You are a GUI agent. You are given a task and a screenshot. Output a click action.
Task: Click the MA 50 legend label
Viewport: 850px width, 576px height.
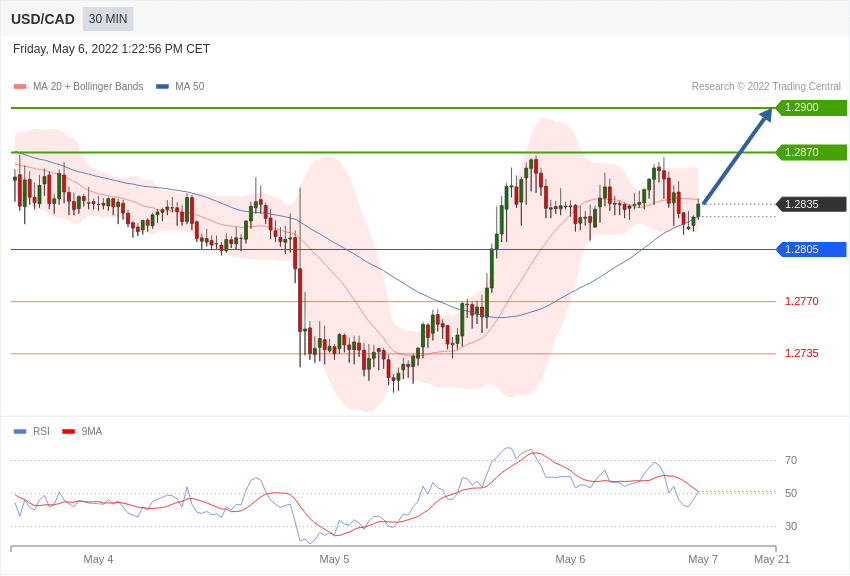click(x=190, y=86)
